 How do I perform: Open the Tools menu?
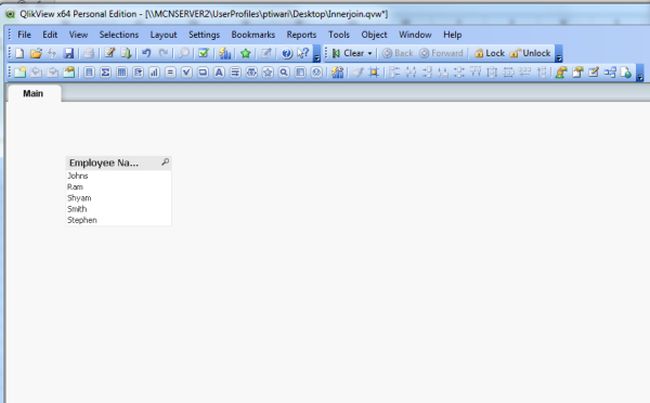coord(339,35)
